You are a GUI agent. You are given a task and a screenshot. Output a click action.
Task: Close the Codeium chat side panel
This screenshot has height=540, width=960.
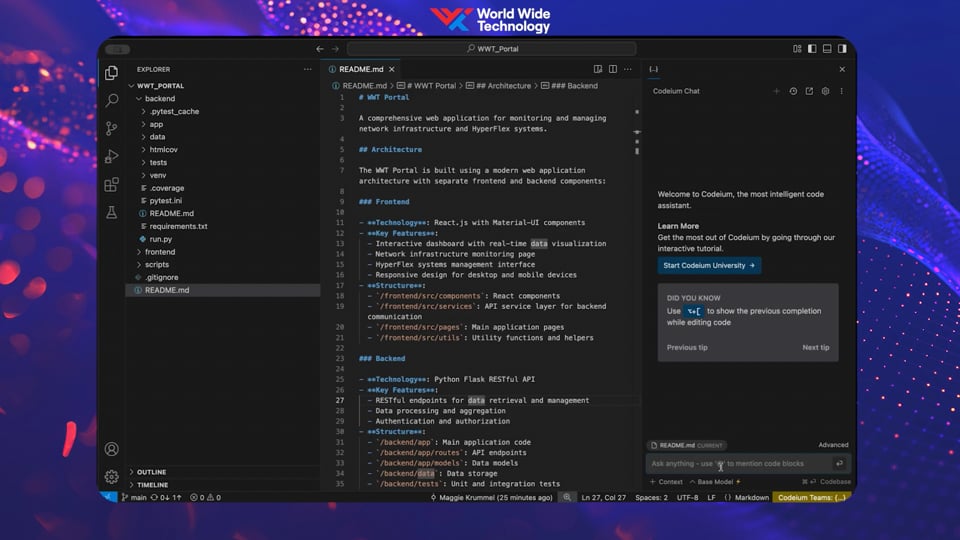click(x=842, y=69)
